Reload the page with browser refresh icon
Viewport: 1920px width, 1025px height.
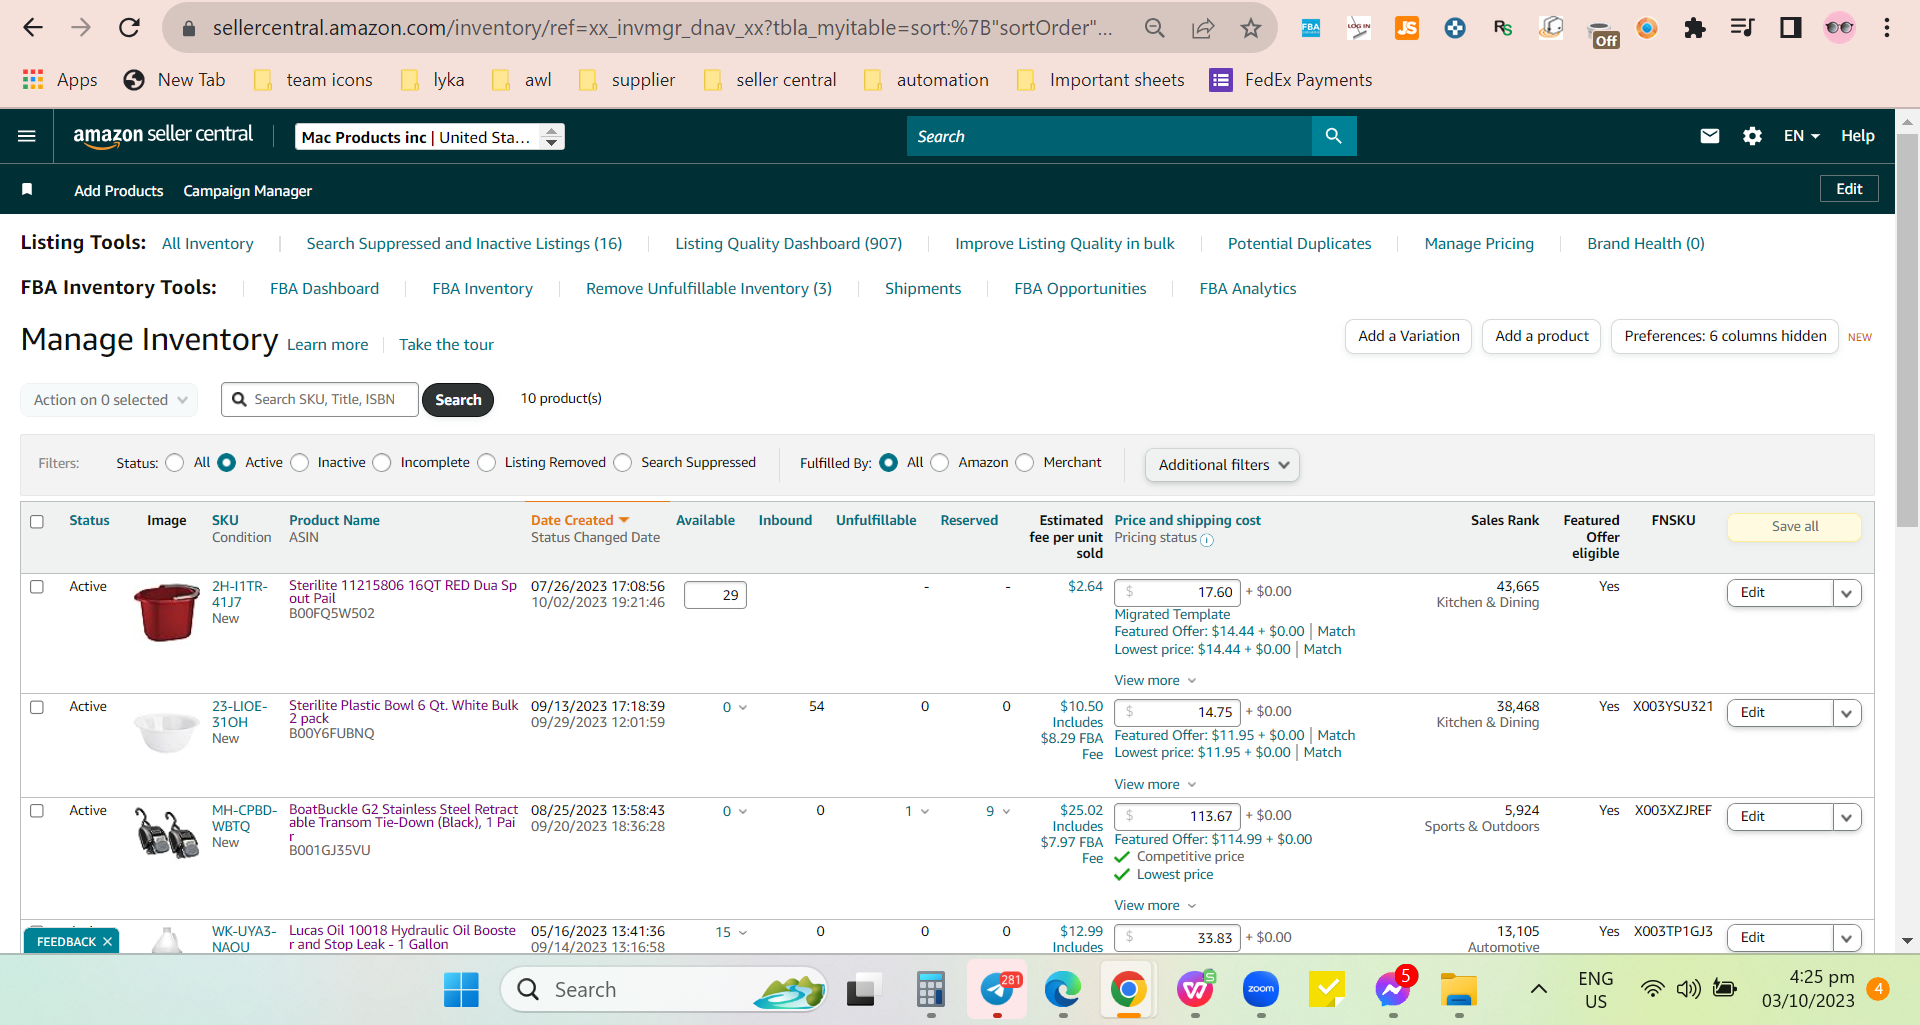(x=129, y=28)
